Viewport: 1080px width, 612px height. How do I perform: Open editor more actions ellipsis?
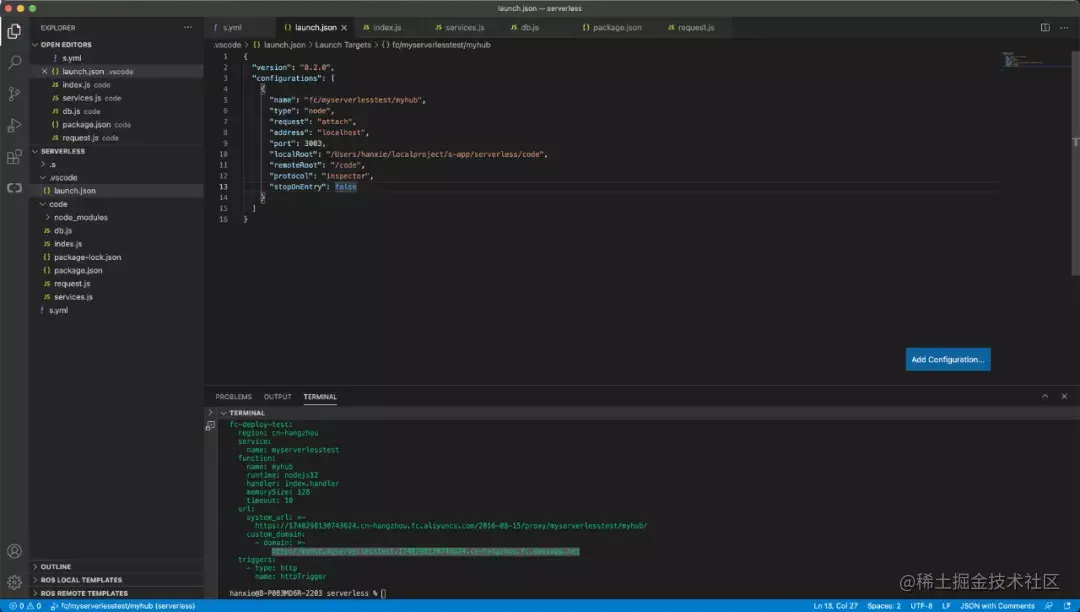[x=1064, y=28]
